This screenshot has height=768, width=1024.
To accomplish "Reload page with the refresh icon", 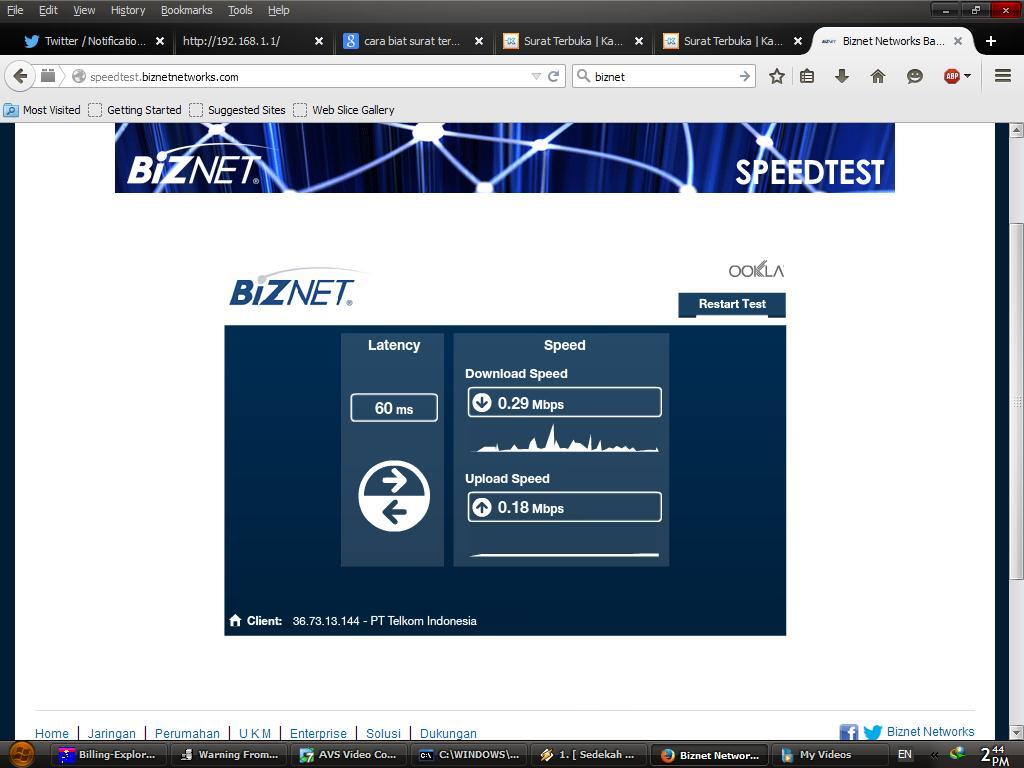I will coord(553,76).
